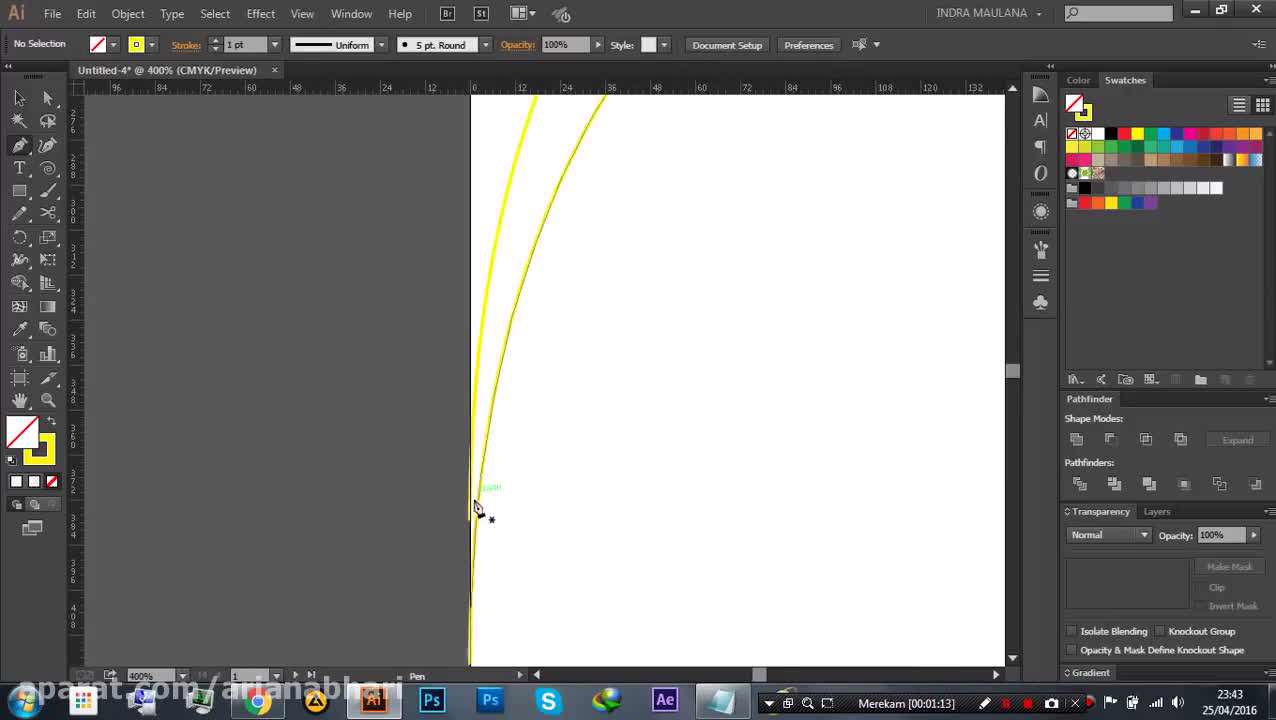Viewport: 1276px width, 720px height.
Task: Toggle Opacity & Mask Define Knockout Shape
Action: 1072,650
